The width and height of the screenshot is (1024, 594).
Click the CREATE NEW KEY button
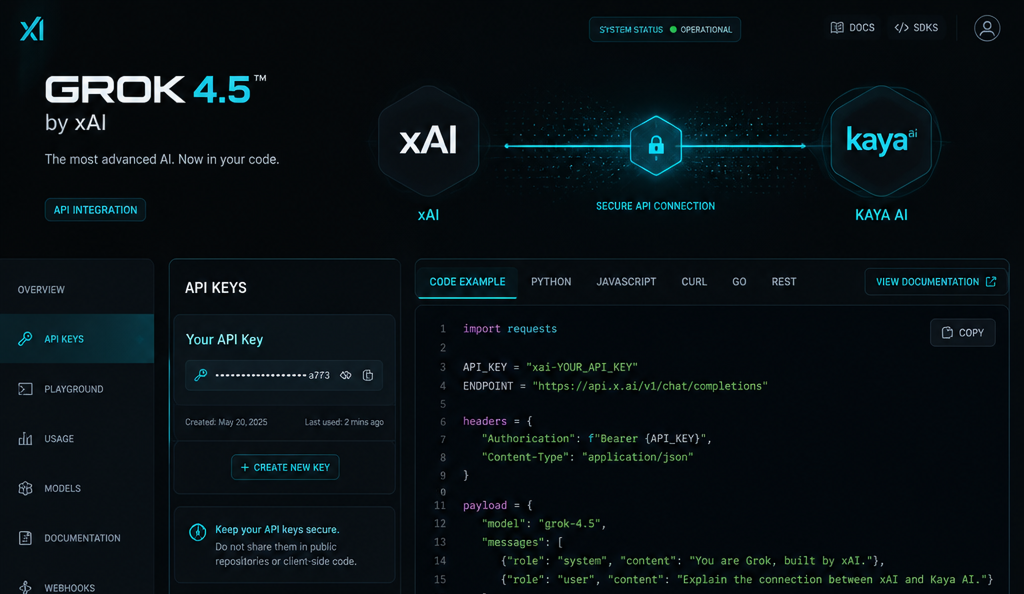(x=285, y=467)
